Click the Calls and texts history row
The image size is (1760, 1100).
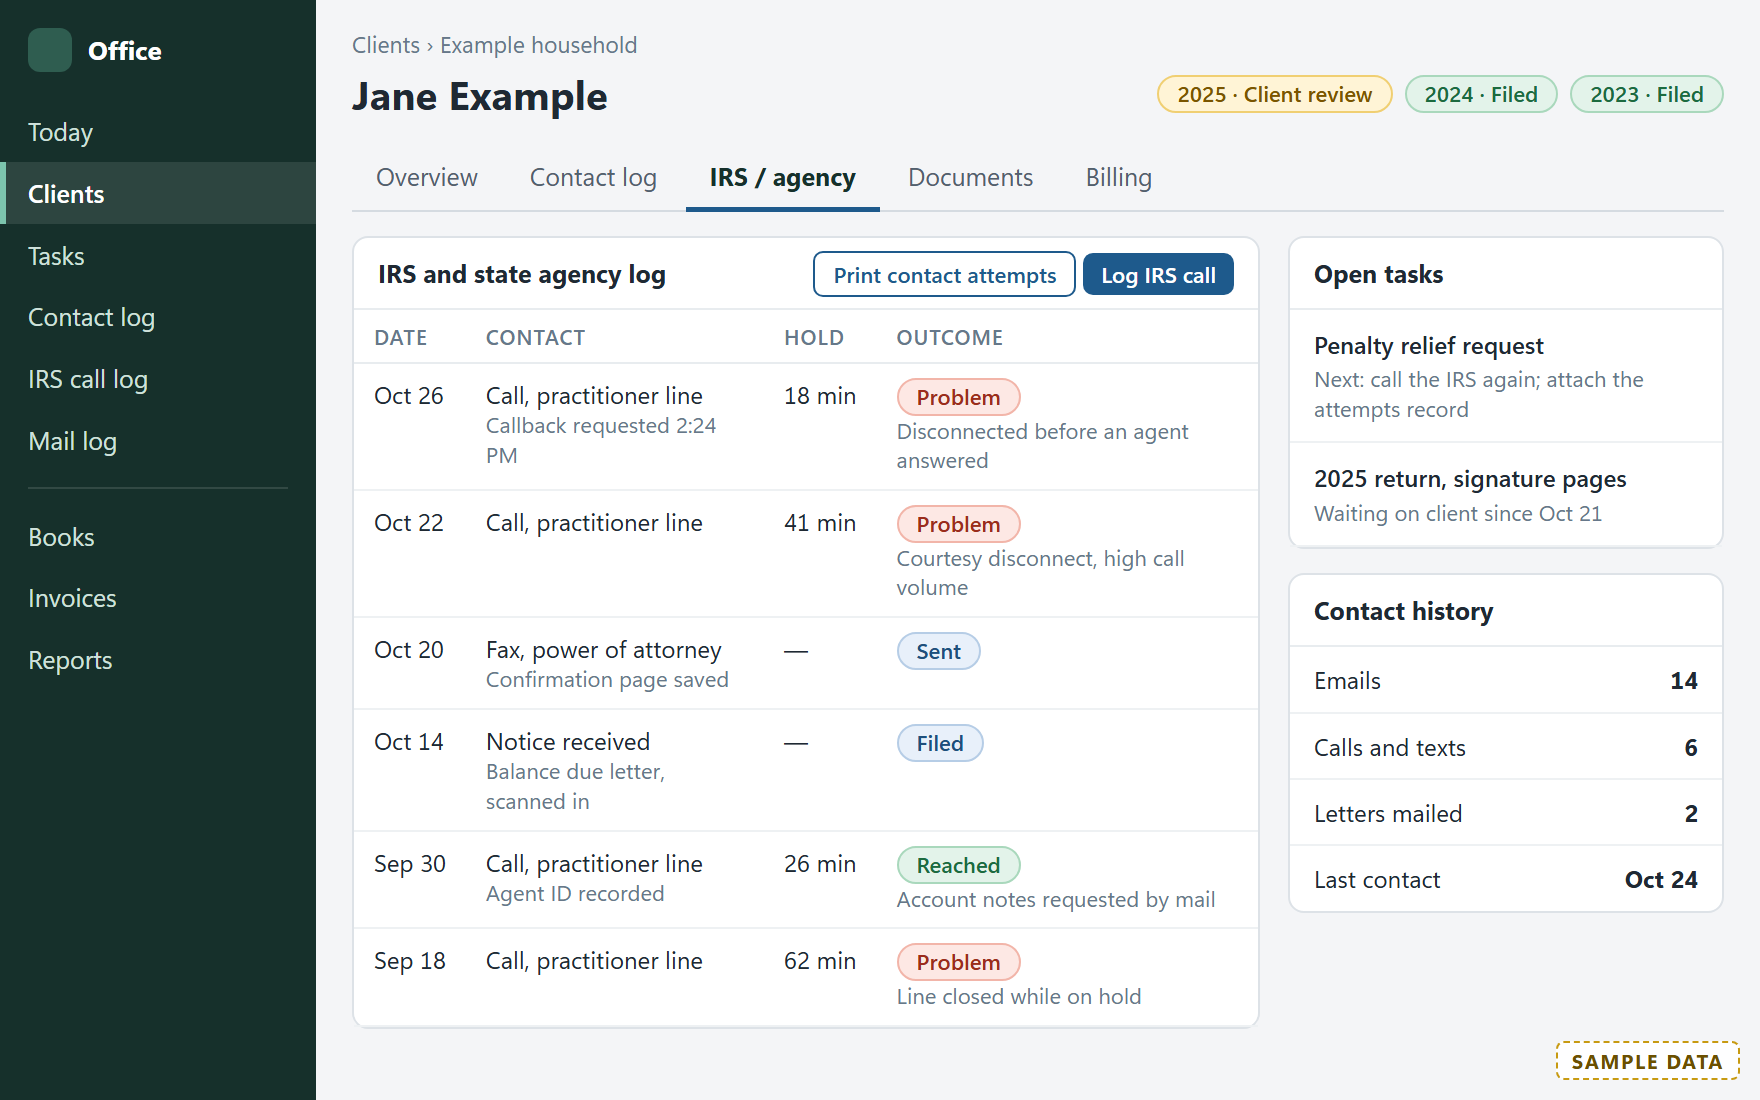1506,747
